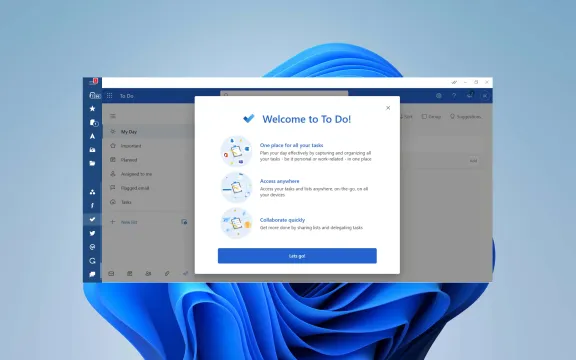The width and height of the screenshot is (576, 360).
Task: Click the search box in header
Action: [x=284, y=94]
